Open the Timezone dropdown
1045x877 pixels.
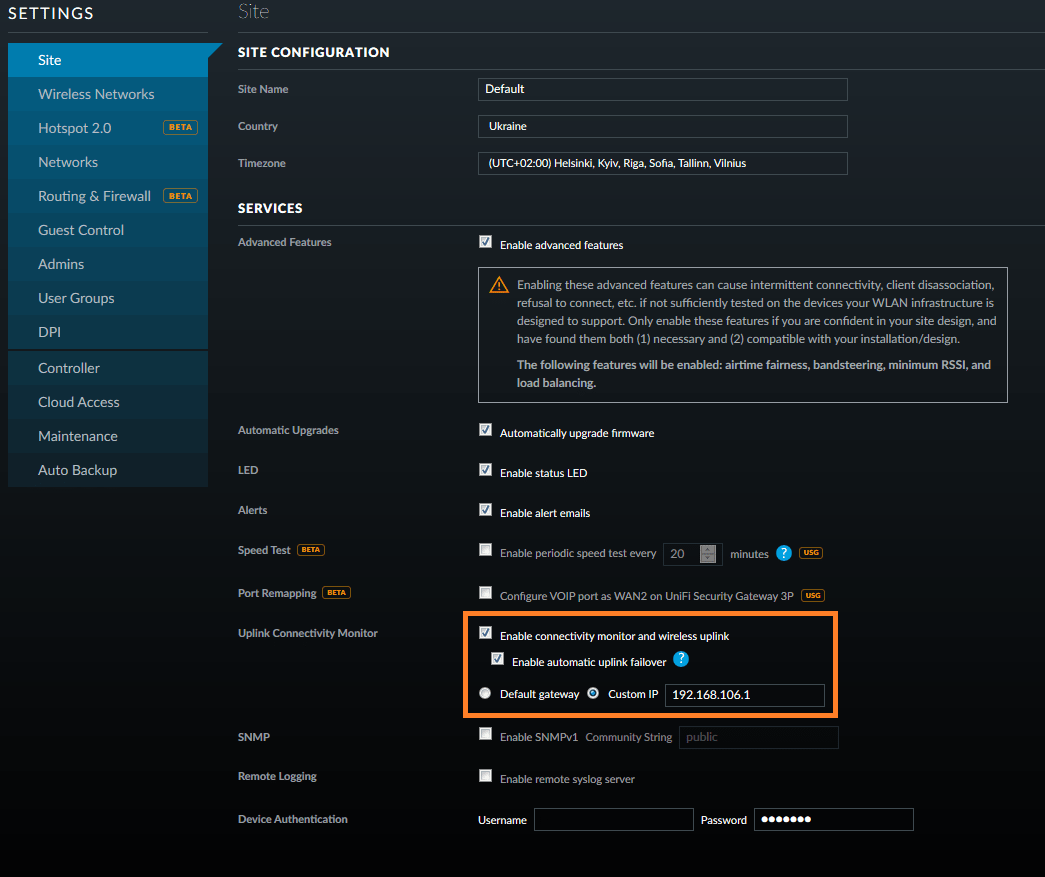click(662, 163)
